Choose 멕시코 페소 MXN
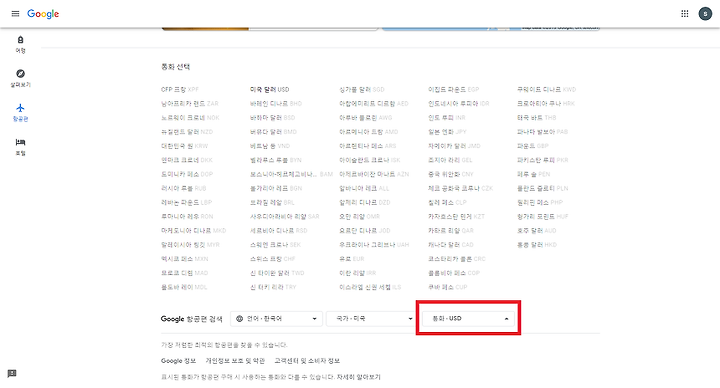 (x=184, y=259)
